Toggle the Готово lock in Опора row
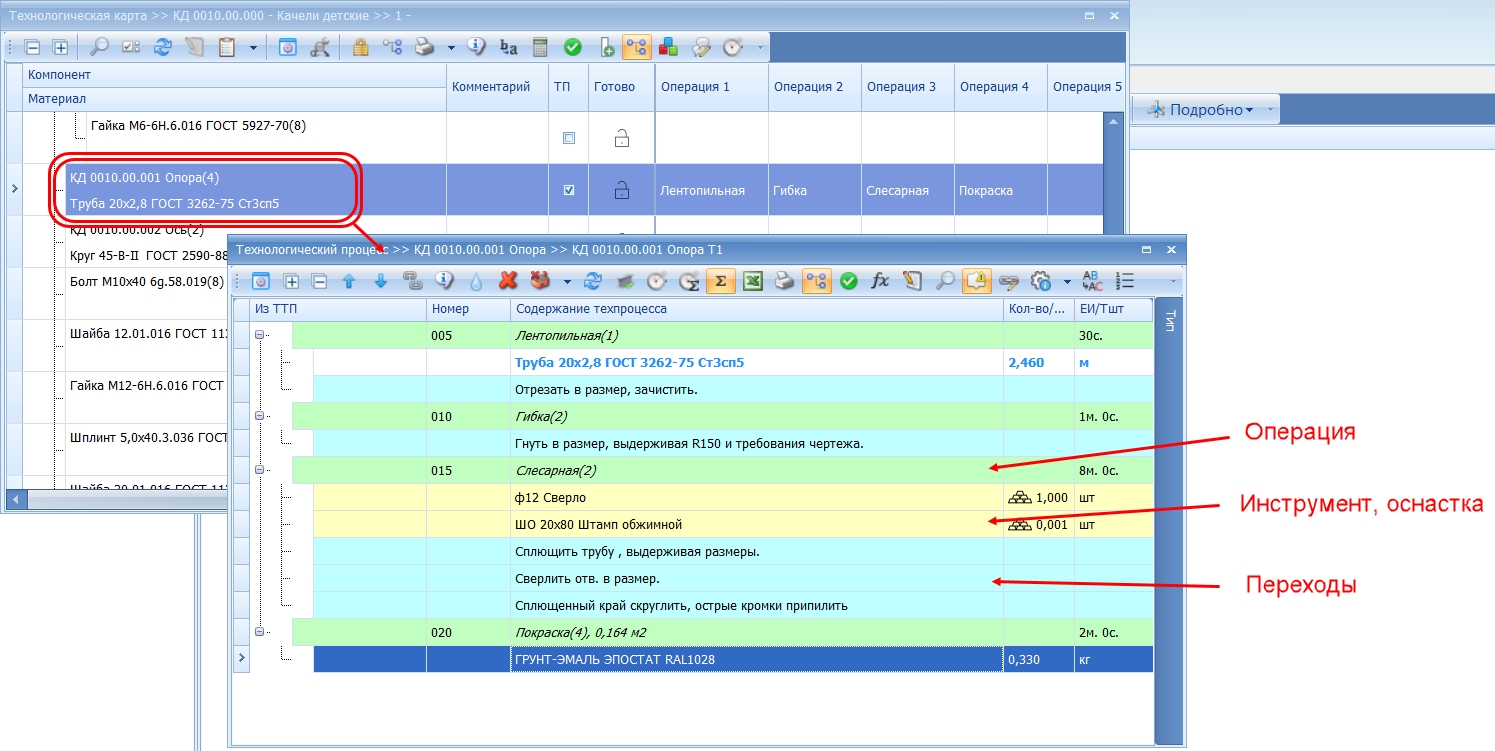 pos(622,190)
